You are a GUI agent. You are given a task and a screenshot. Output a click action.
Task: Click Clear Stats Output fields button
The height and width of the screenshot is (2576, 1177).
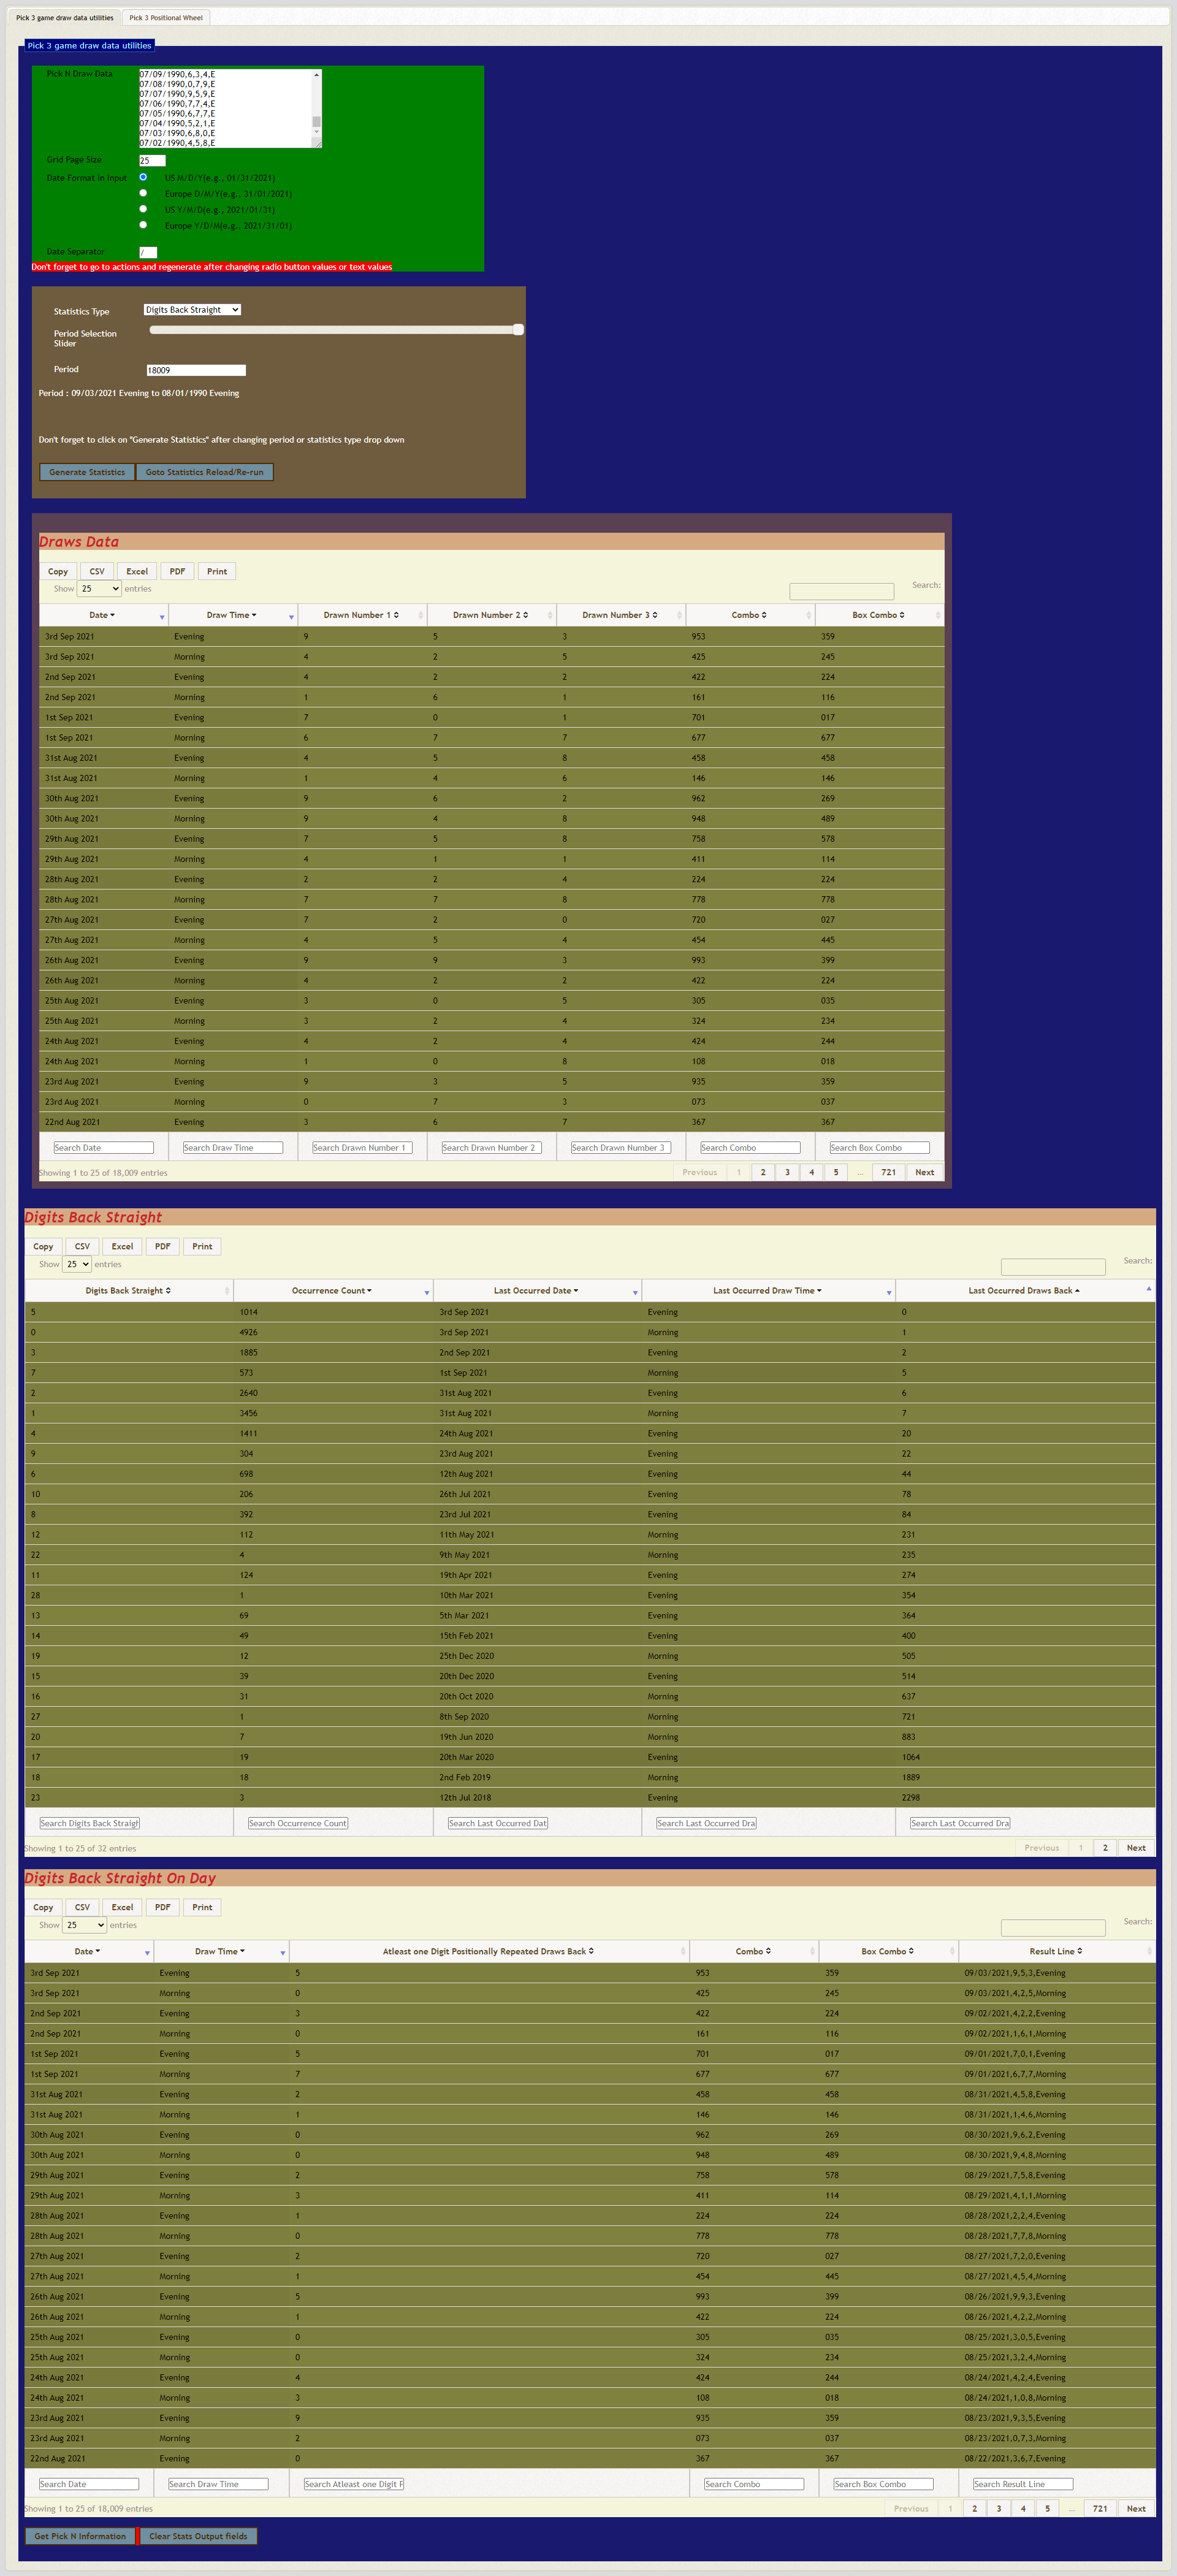[x=198, y=2536]
